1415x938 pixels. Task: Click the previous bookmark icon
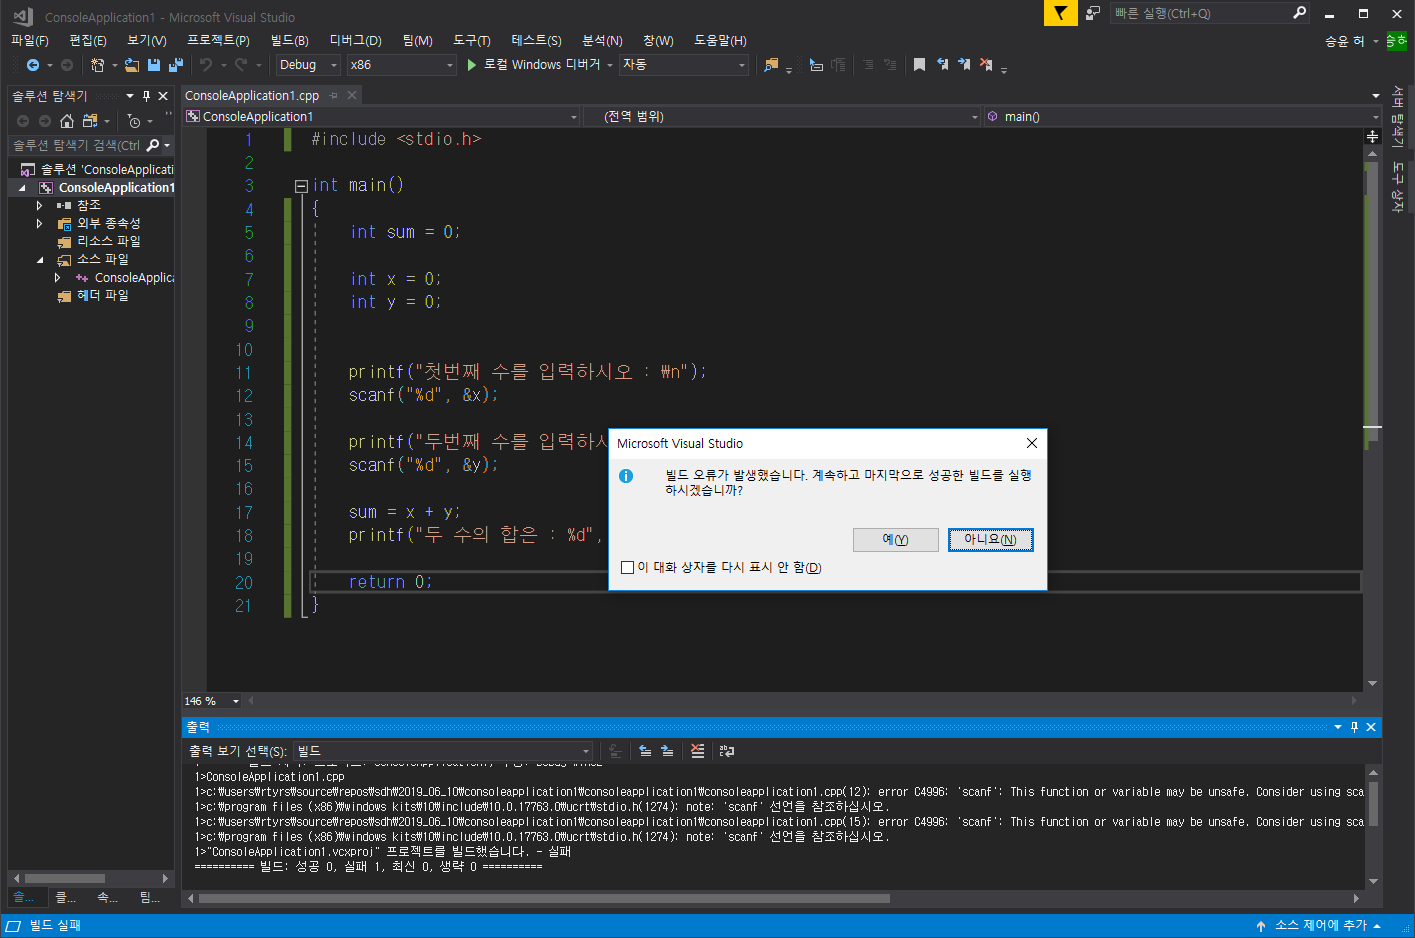(x=942, y=65)
